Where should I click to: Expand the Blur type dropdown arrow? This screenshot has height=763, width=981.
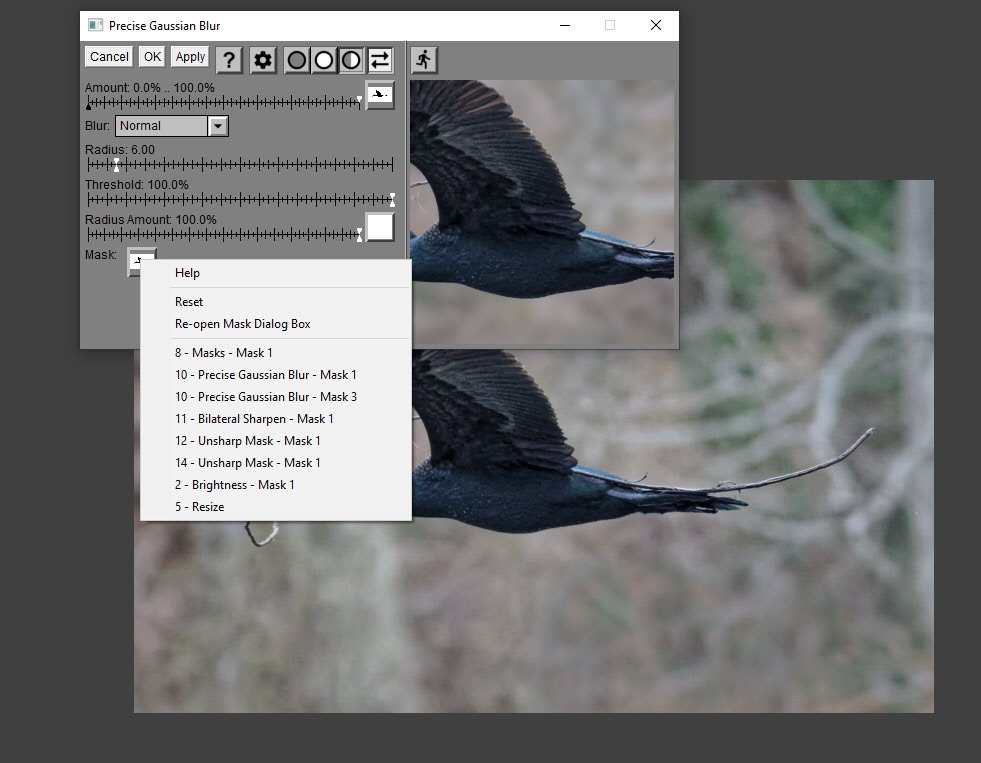218,126
